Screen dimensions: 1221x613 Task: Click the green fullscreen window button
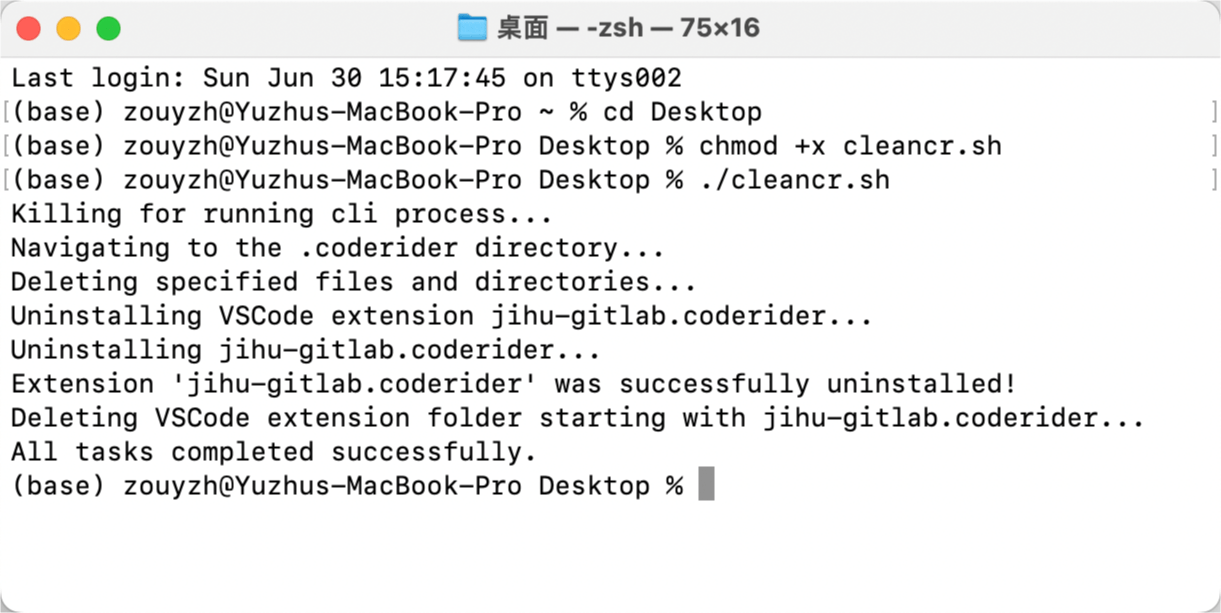pyautogui.click(x=108, y=28)
